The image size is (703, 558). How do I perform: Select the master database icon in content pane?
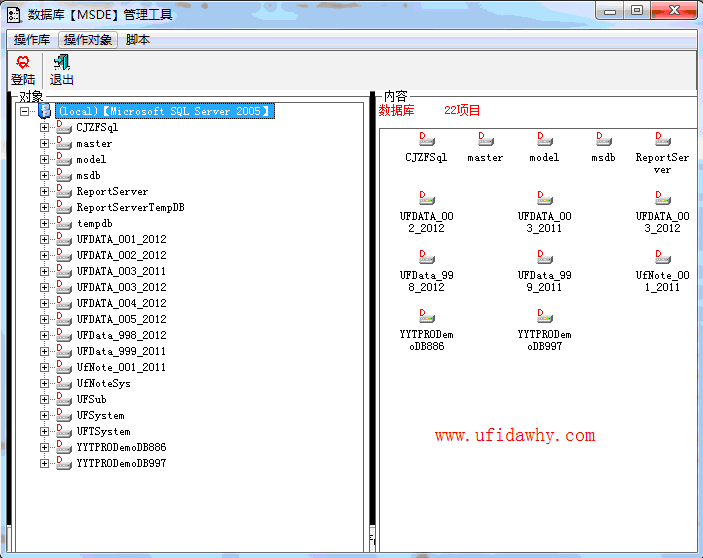click(x=485, y=141)
